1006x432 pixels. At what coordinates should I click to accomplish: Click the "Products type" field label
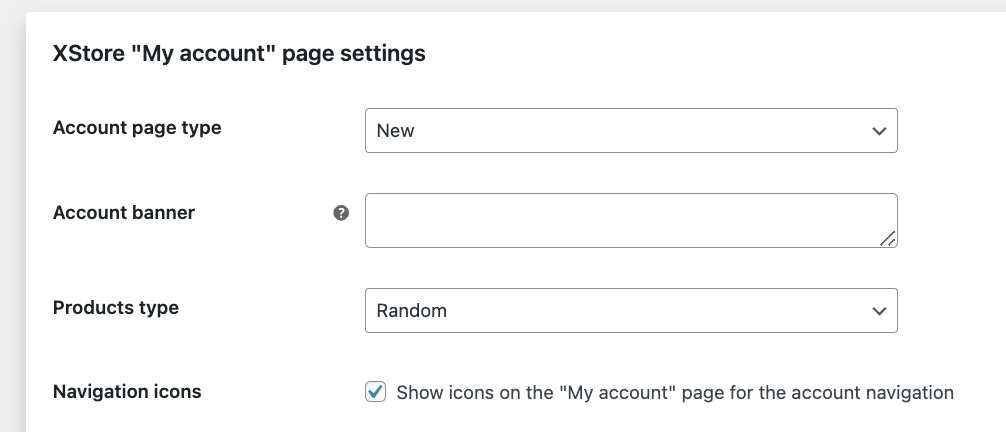tap(115, 308)
